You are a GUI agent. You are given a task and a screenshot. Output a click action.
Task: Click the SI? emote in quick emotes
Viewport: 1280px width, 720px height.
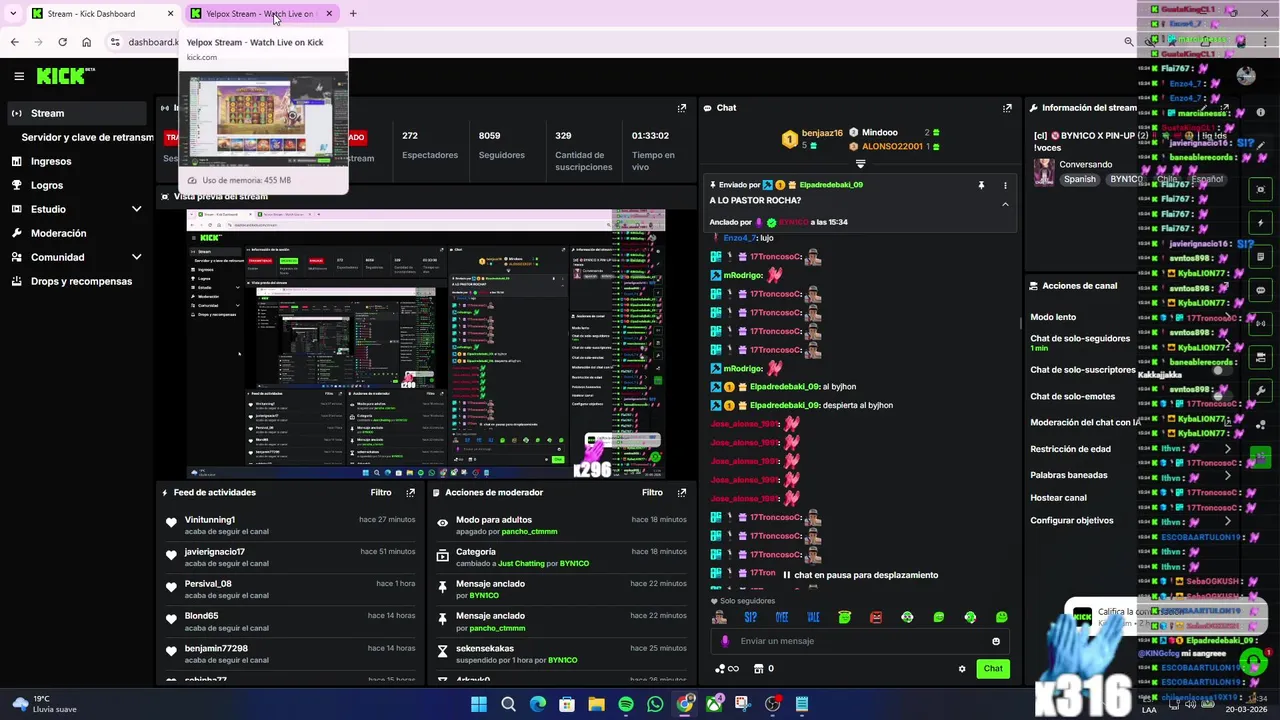[x=750, y=617]
